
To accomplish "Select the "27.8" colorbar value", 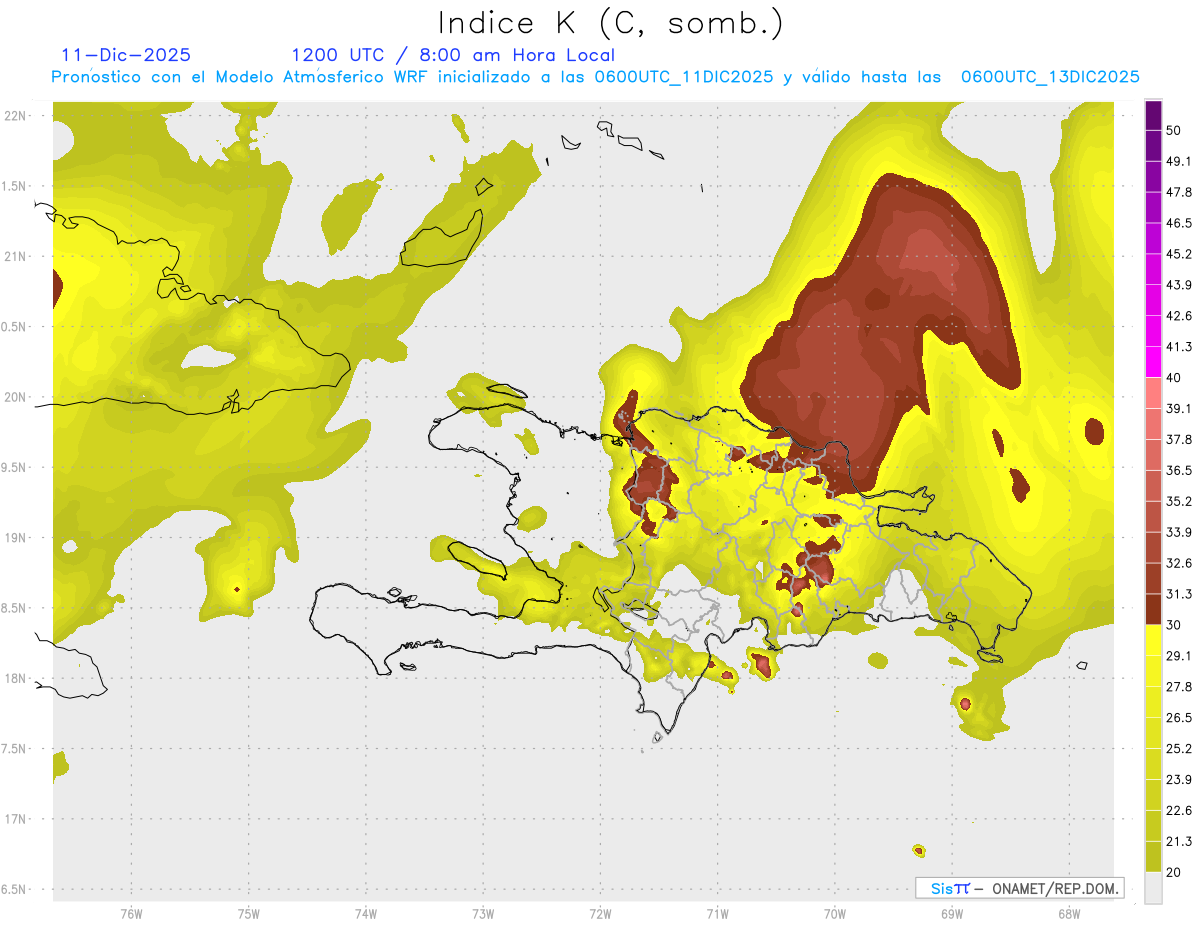I will tap(1179, 687).
